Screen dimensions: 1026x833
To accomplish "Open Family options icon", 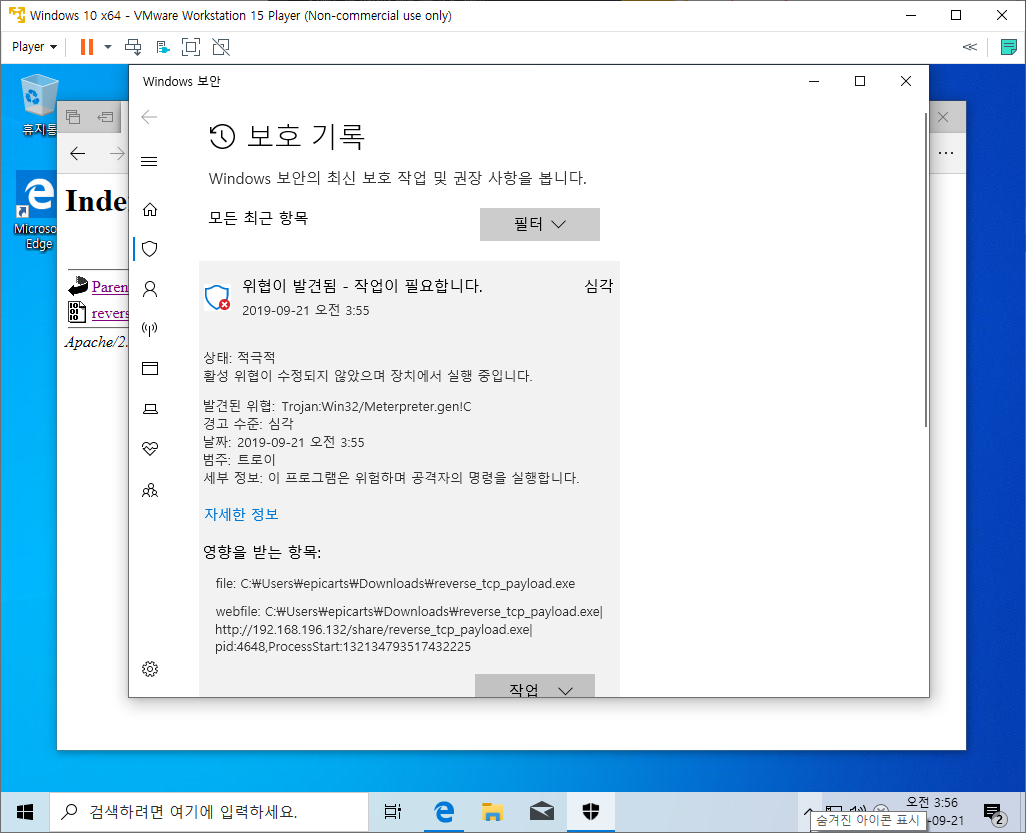I will tap(150, 490).
